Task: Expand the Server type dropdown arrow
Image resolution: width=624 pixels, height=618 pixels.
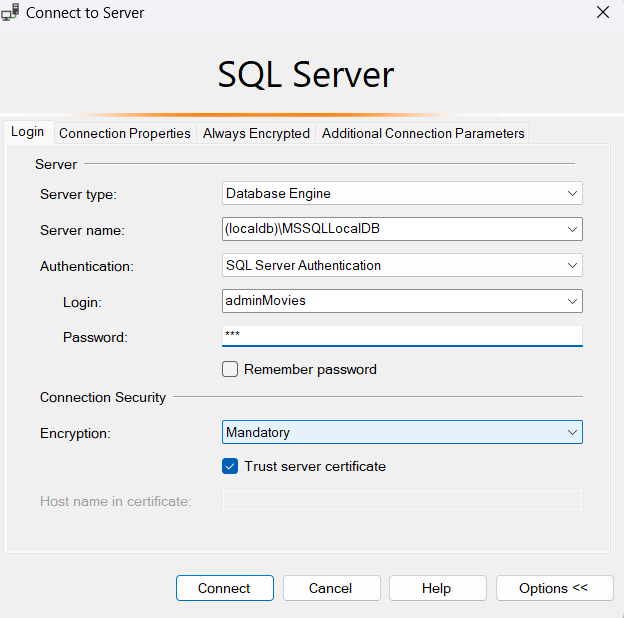Action: tap(572, 194)
